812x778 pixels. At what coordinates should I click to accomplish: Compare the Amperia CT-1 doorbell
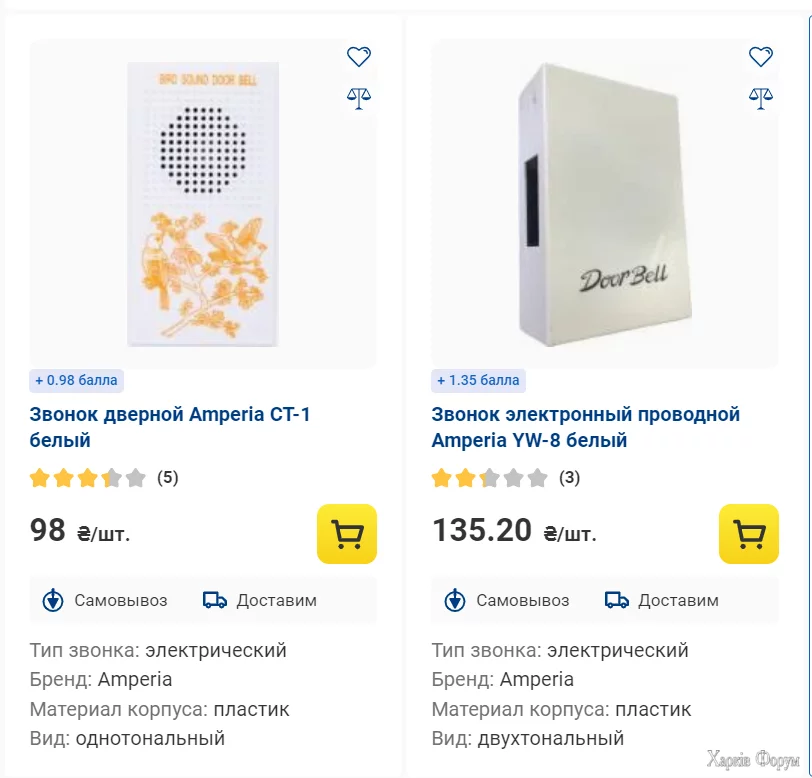click(x=359, y=97)
